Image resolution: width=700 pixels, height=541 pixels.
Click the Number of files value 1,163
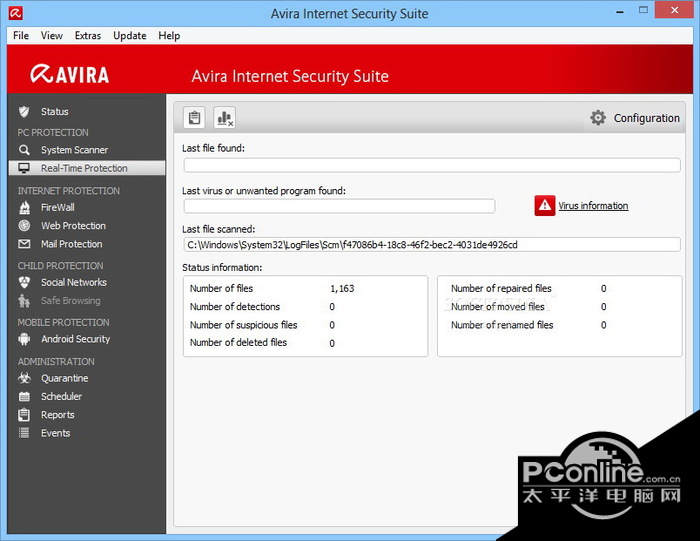(342, 289)
